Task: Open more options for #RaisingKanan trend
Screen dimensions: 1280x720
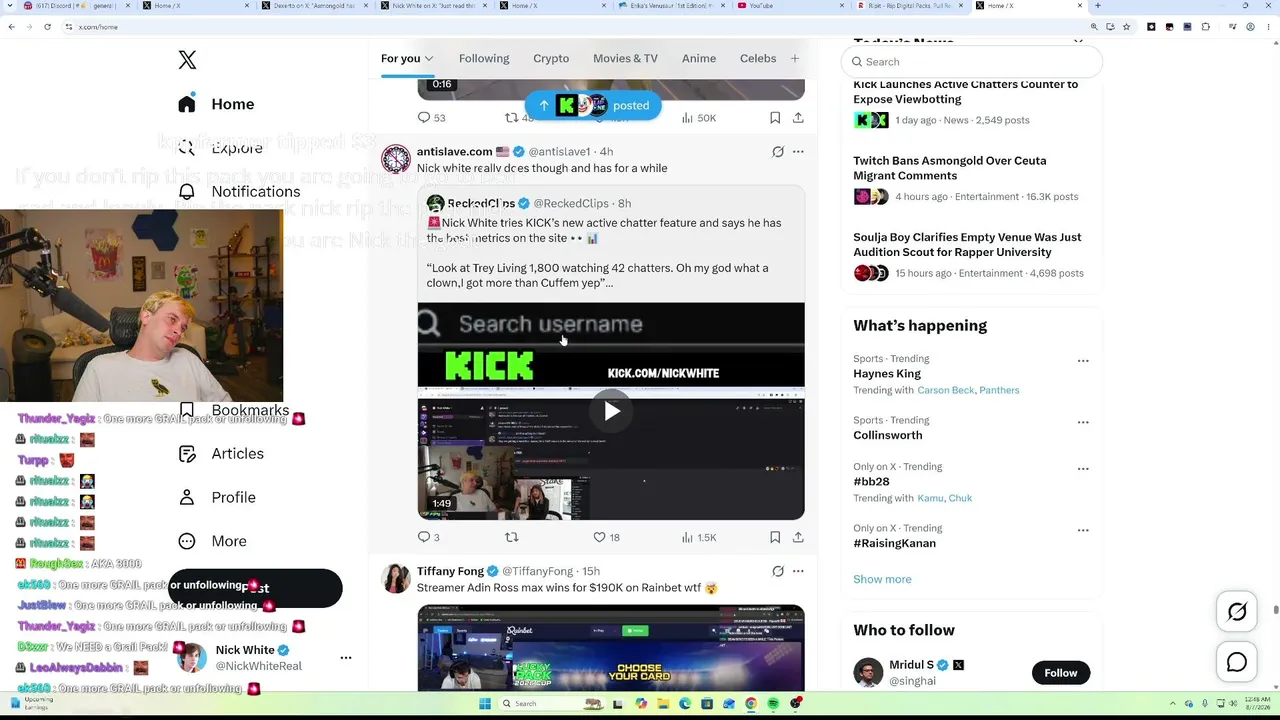Action: coord(1083,530)
